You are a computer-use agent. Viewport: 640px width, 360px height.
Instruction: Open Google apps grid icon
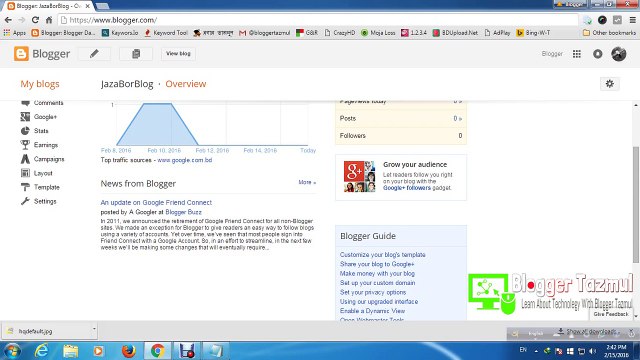[x=577, y=54]
